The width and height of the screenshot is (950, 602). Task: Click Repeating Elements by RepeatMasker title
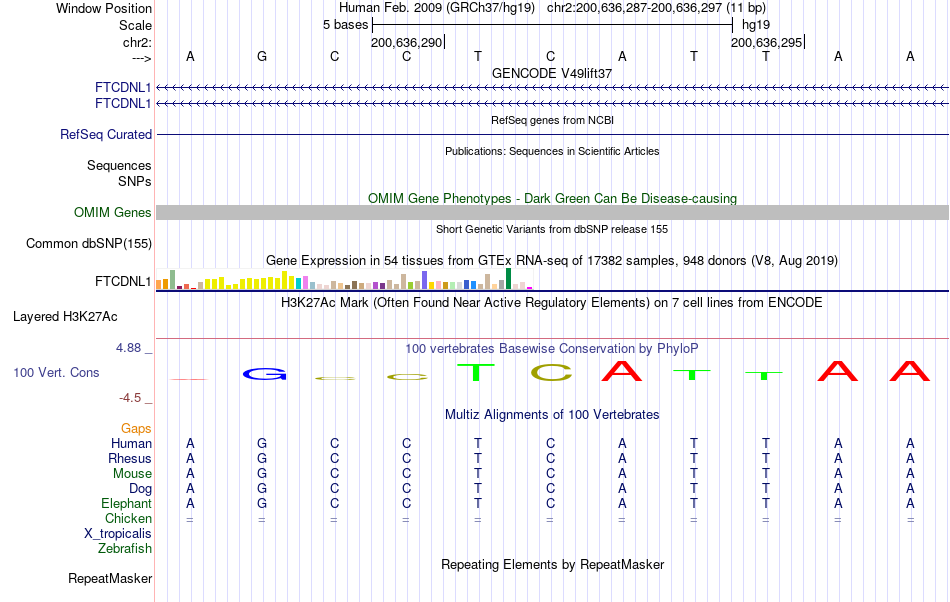point(552,565)
